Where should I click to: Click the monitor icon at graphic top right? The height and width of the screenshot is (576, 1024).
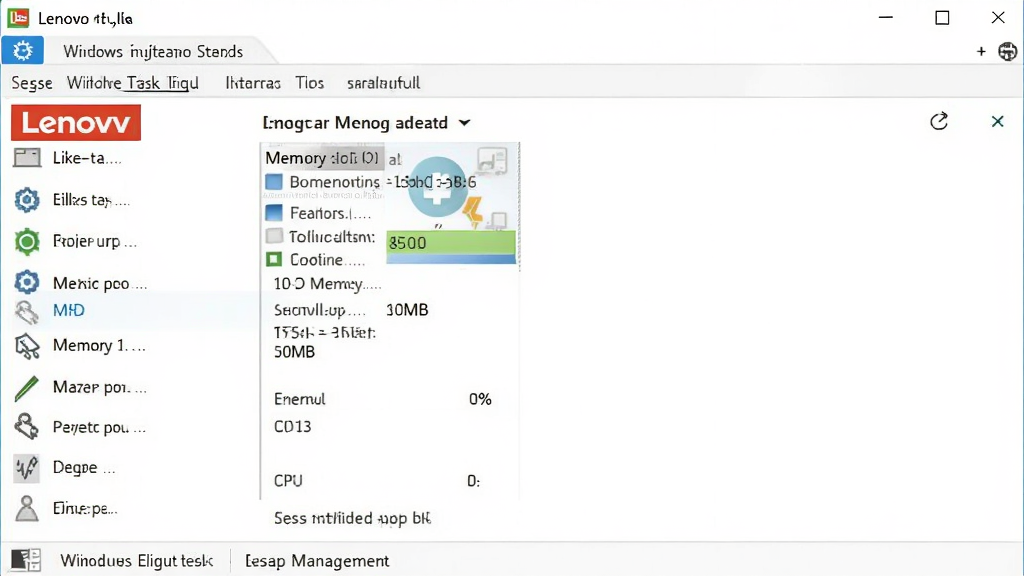(492, 160)
